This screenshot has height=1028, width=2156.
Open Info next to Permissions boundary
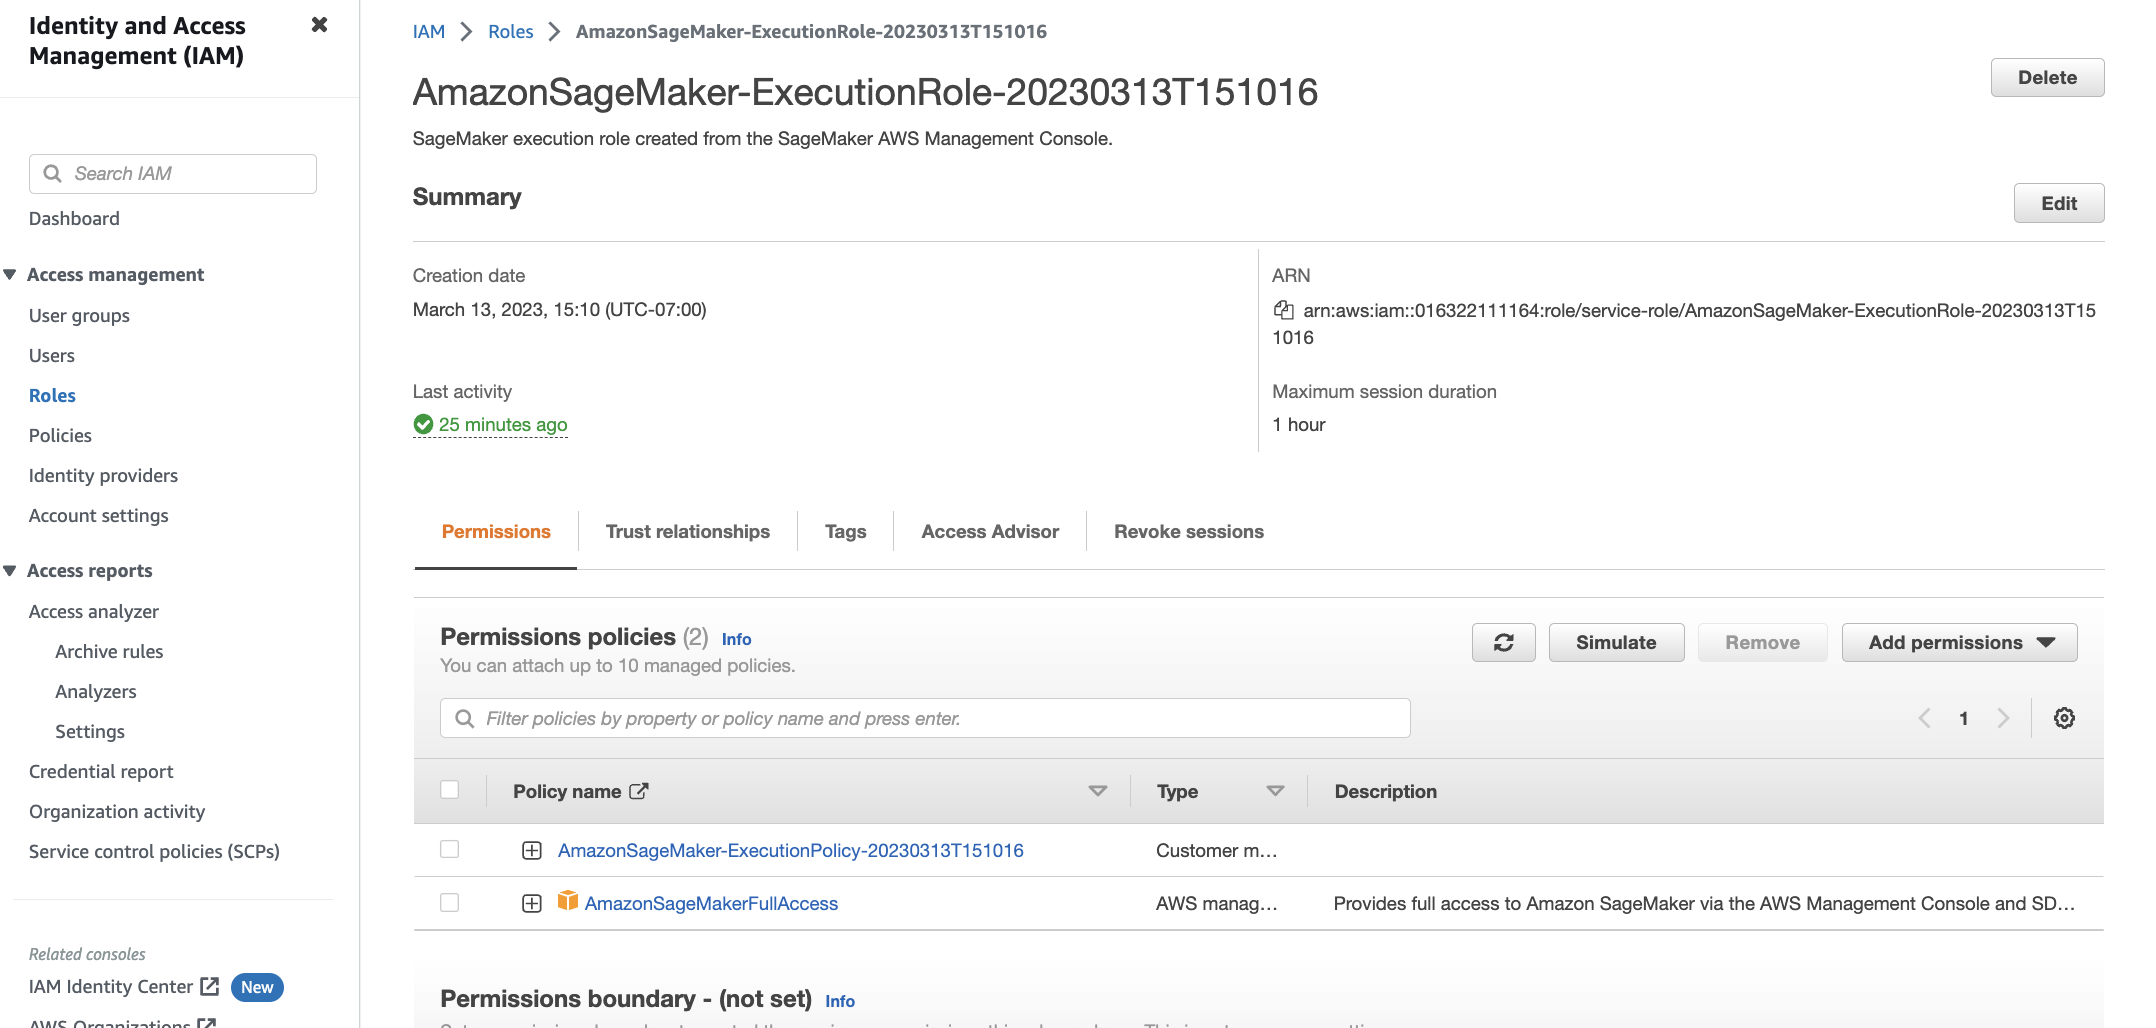(x=840, y=1001)
